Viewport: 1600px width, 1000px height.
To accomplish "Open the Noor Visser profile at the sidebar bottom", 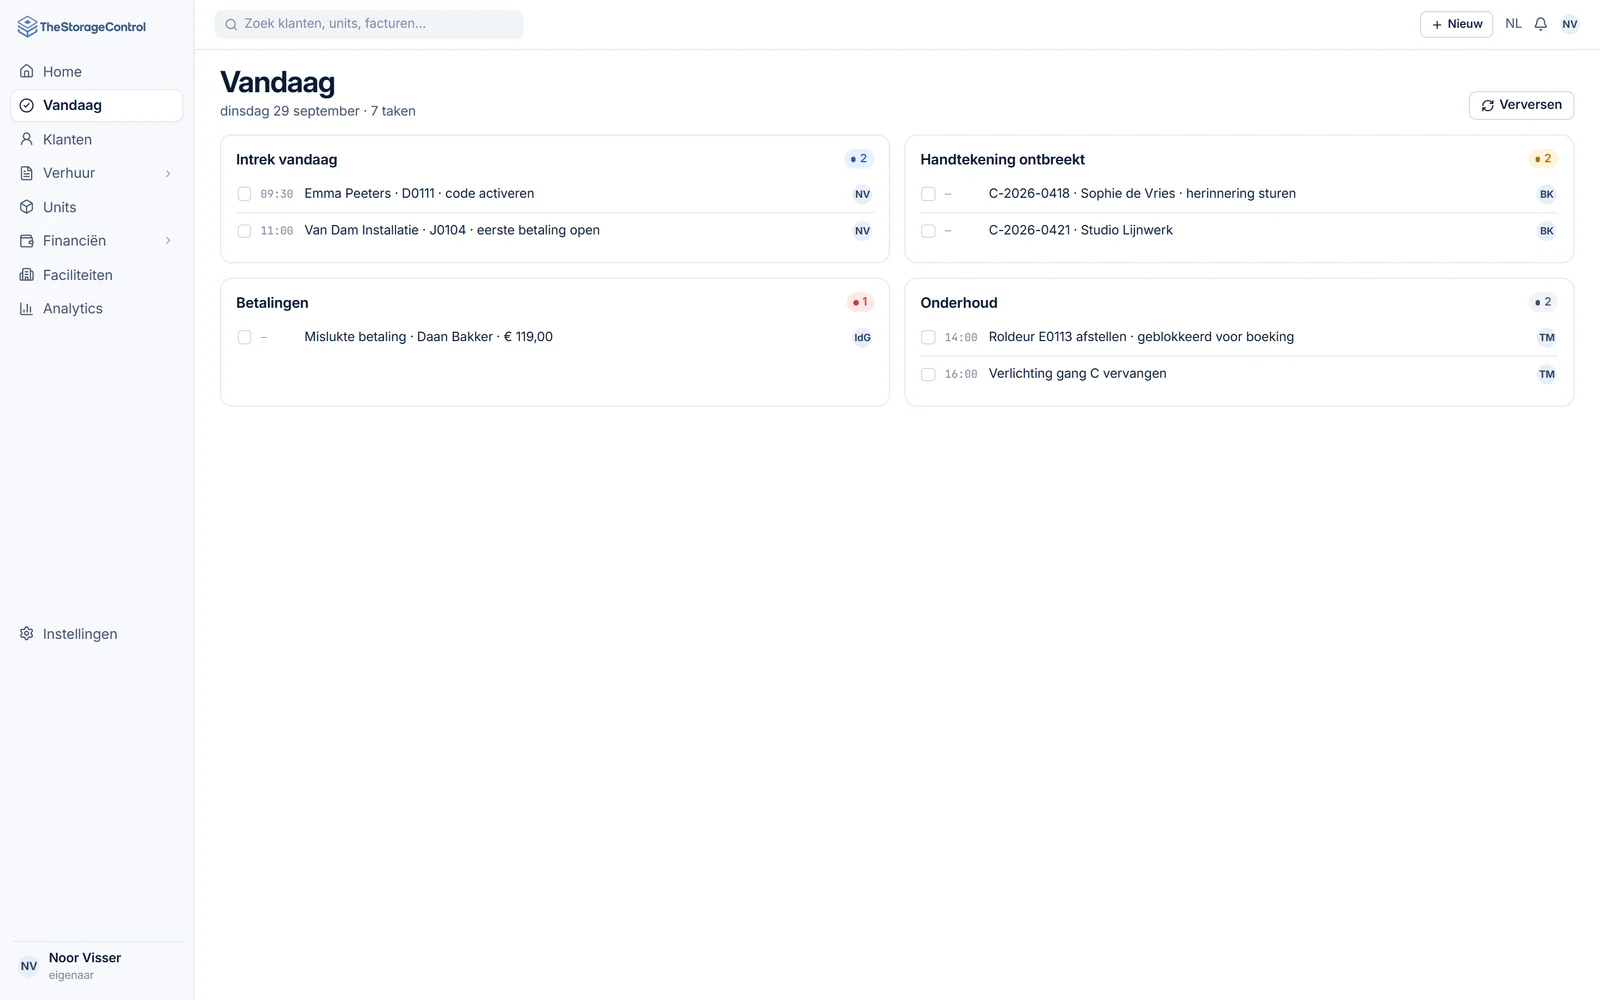I will [x=97, y=966].
